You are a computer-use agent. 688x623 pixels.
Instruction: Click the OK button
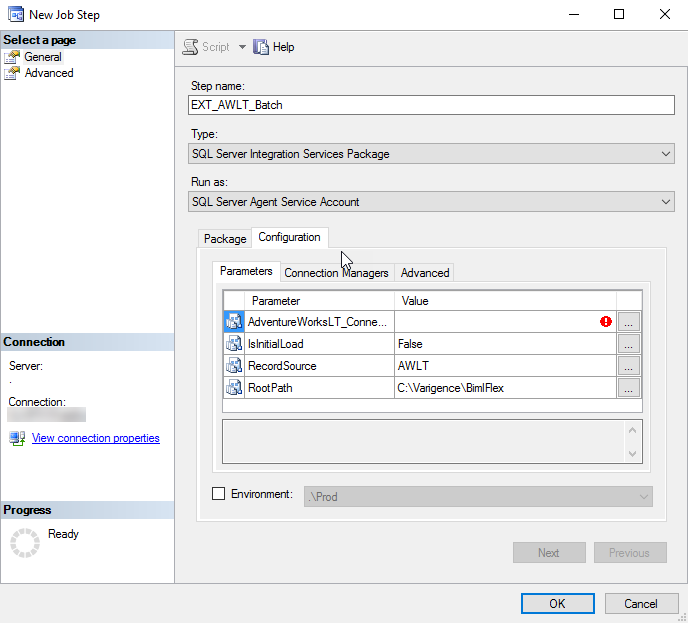tap(558, 604)
